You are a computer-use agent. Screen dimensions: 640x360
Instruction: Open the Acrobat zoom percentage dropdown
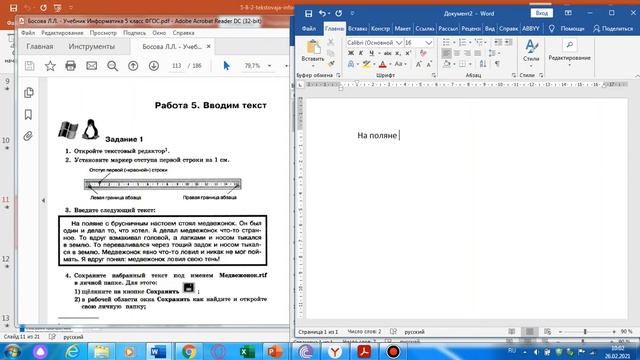click(269, 66)
